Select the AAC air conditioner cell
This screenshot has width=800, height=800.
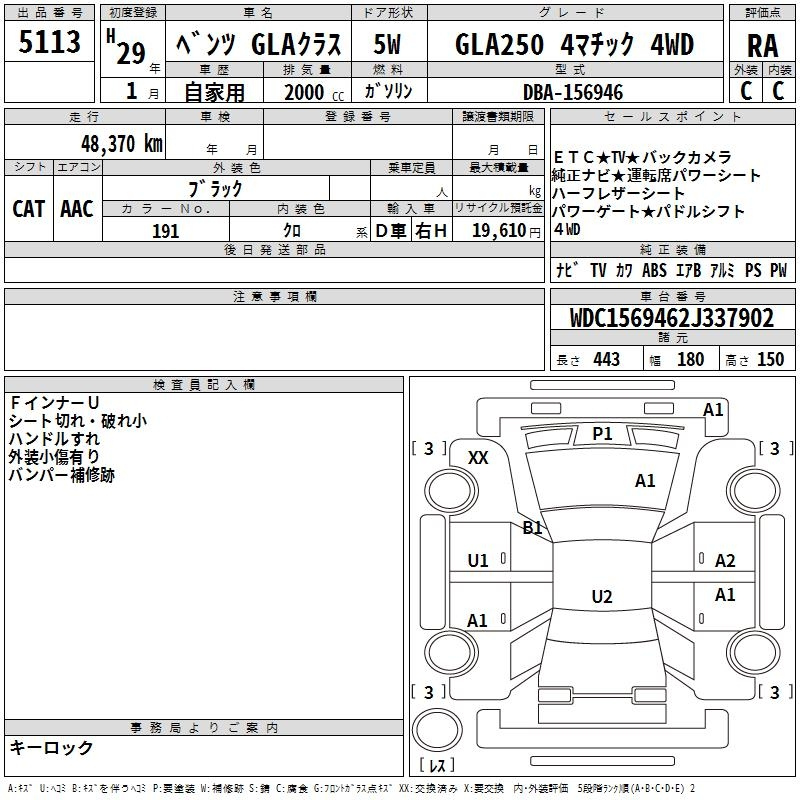[77, 208]
